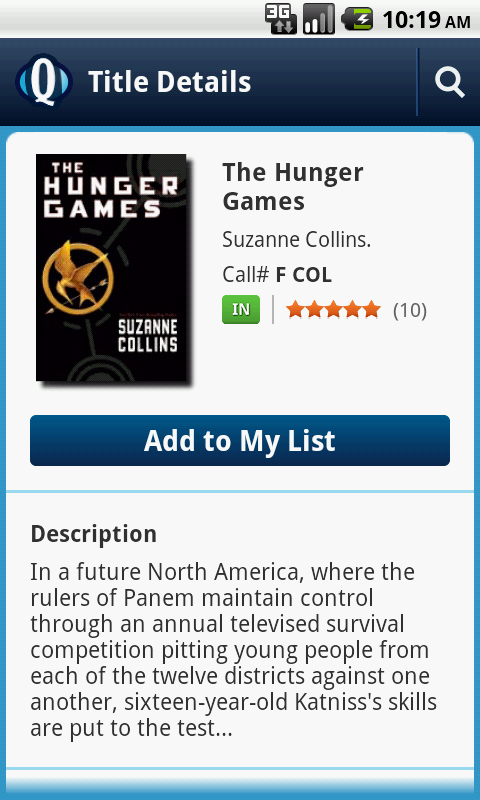
Task: Open the (10) reviews count
Action: coord(410,310)
